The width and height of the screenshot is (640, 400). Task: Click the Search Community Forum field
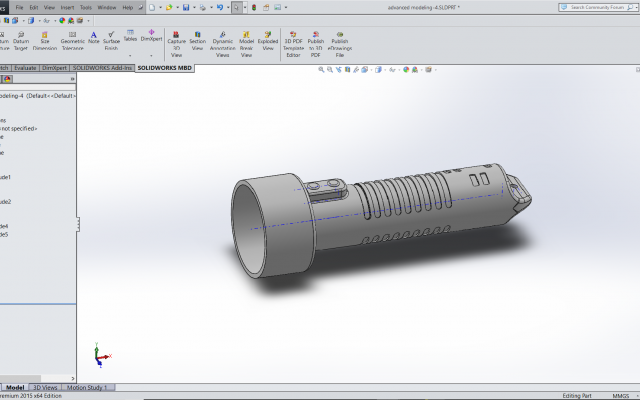(x=597, y=7)
